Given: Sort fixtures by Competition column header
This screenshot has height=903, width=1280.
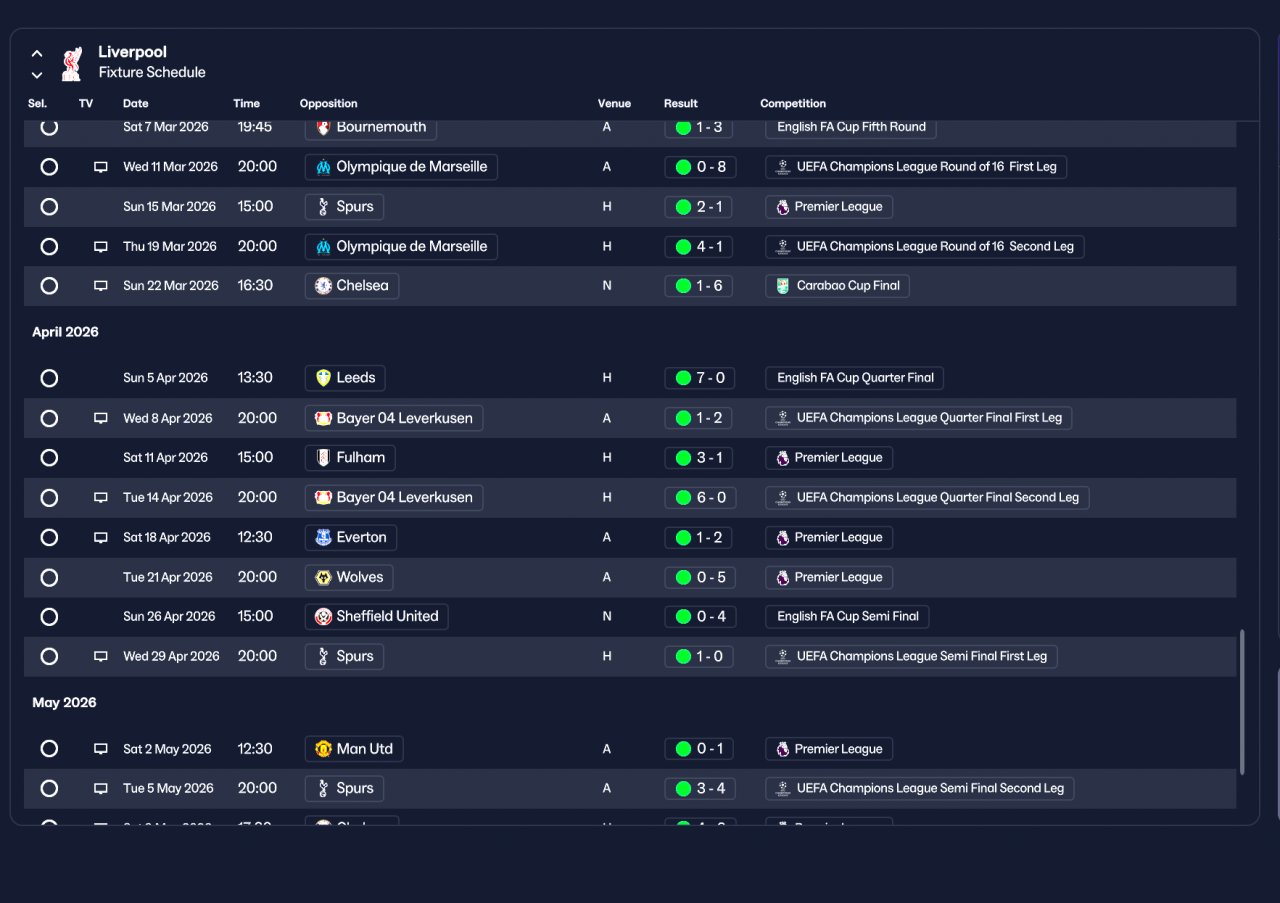Looking at the screenshot, I should pyautogui.click(x=793, y=104).
